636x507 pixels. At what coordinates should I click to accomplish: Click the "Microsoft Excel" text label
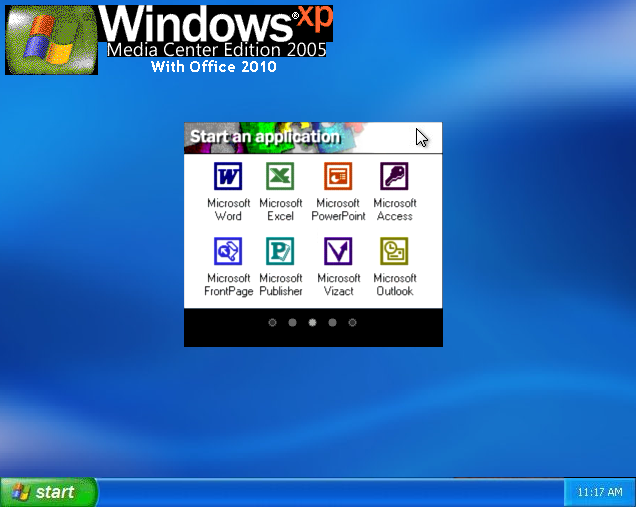tap(281, 209)
